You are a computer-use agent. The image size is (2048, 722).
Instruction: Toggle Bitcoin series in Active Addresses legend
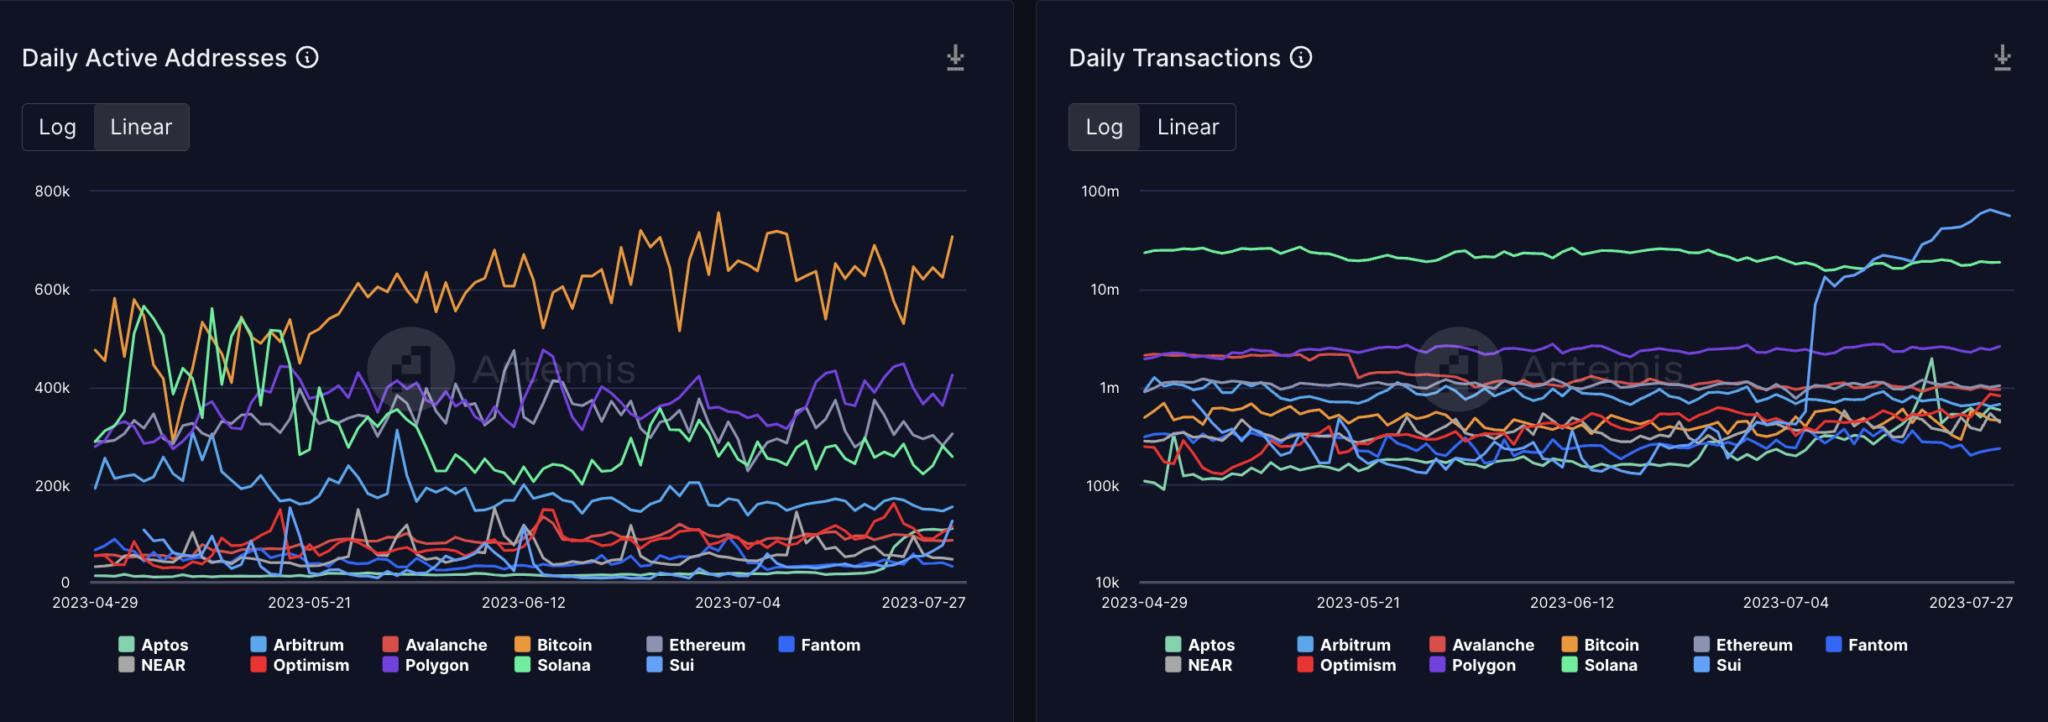tap(553, 645)
